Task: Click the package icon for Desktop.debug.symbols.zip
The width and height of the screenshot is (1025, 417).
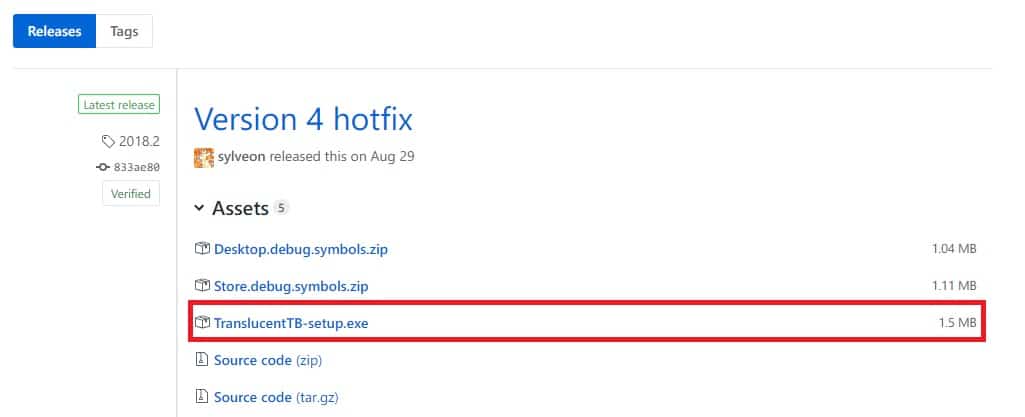Action: 202,248
